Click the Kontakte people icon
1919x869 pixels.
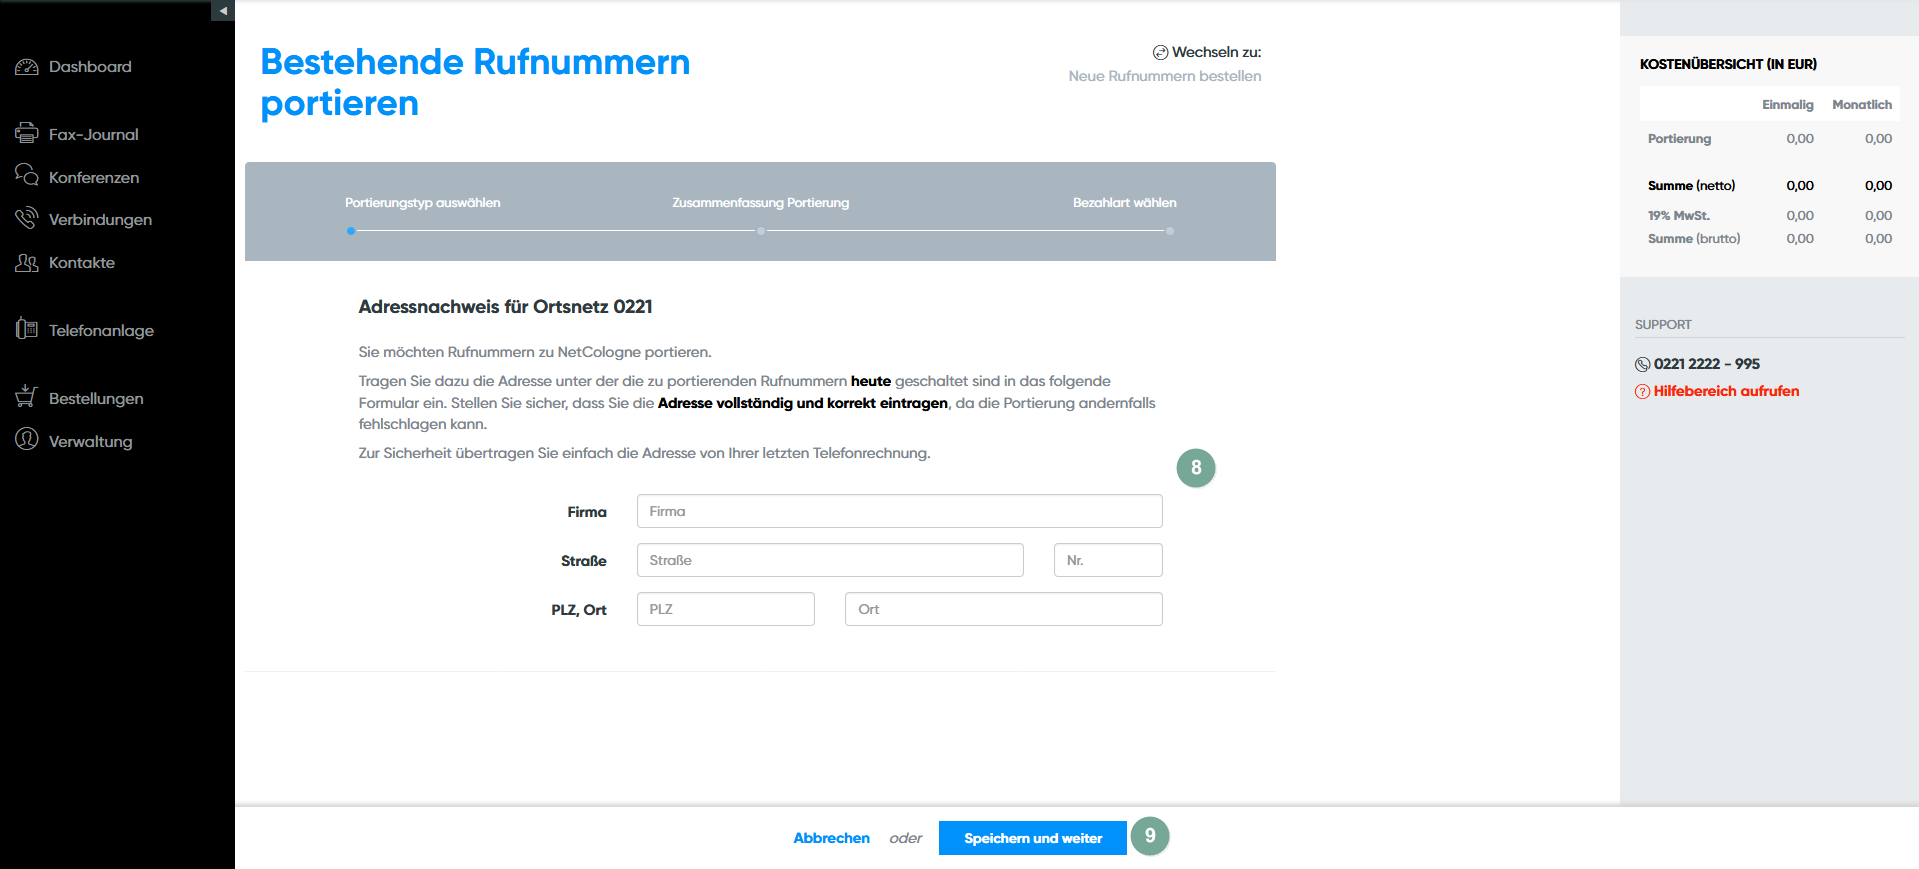point(27,262)
